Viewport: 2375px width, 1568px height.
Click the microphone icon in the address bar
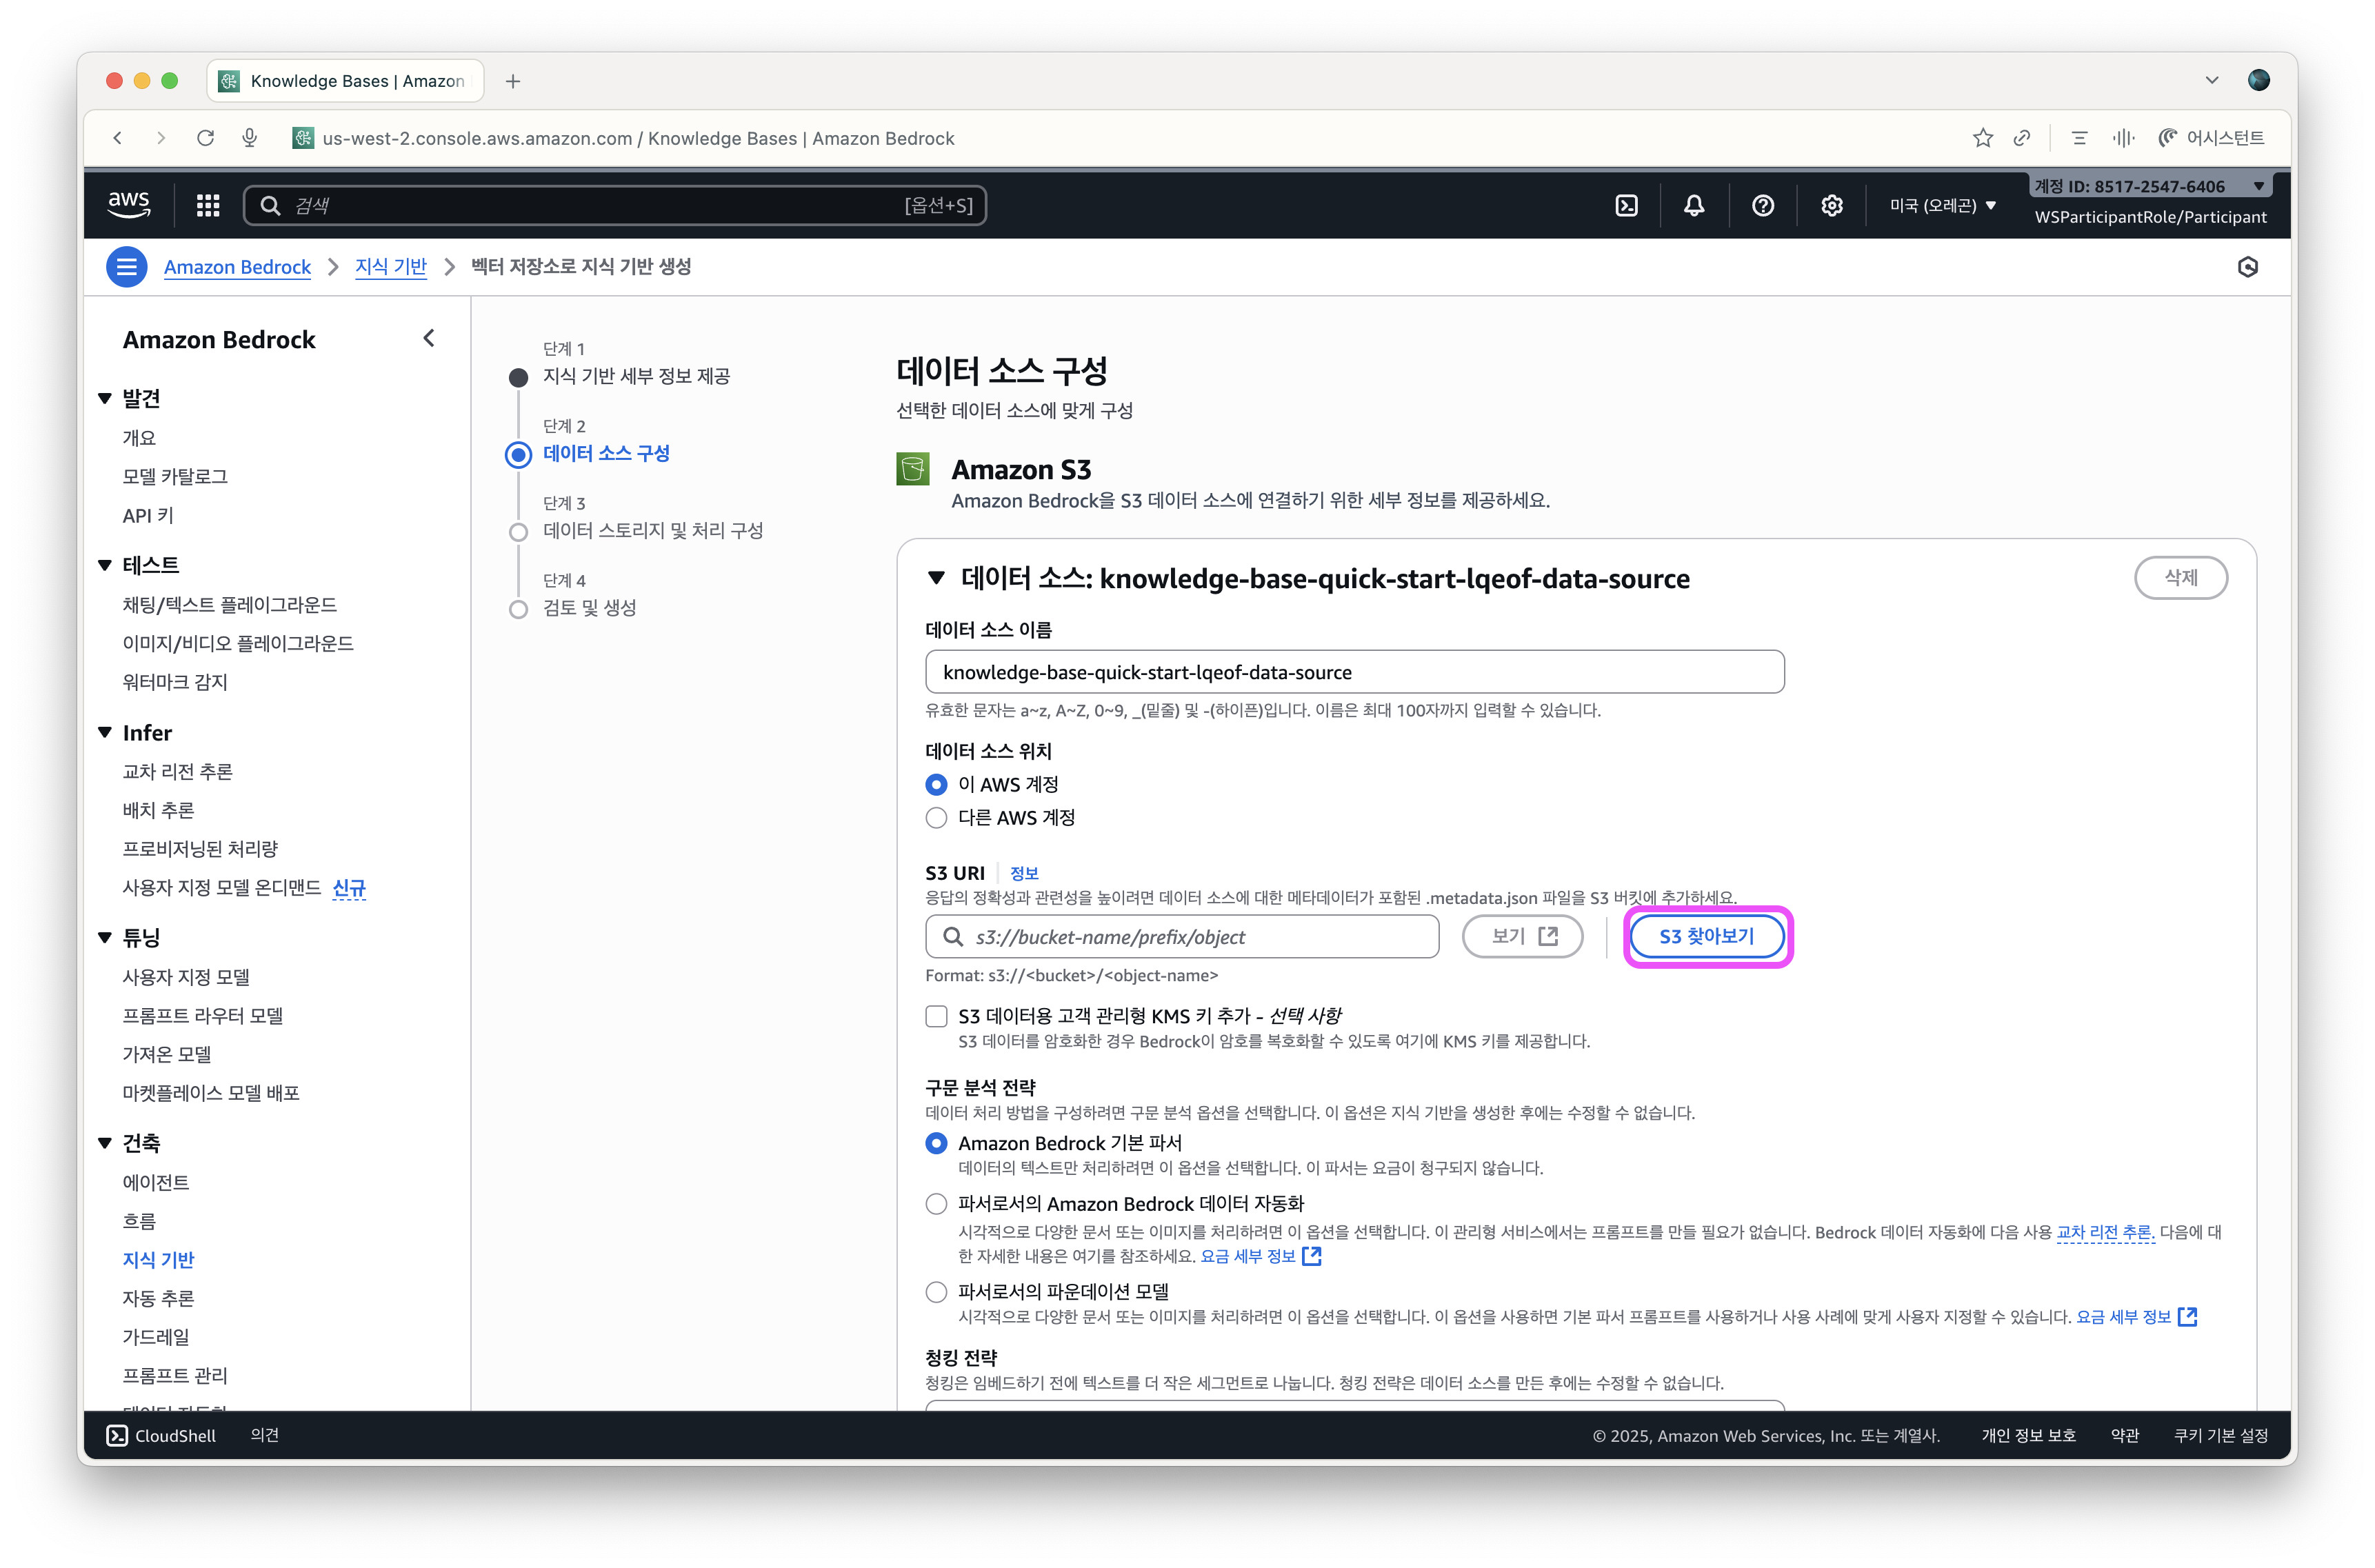(x=250, y=138)
